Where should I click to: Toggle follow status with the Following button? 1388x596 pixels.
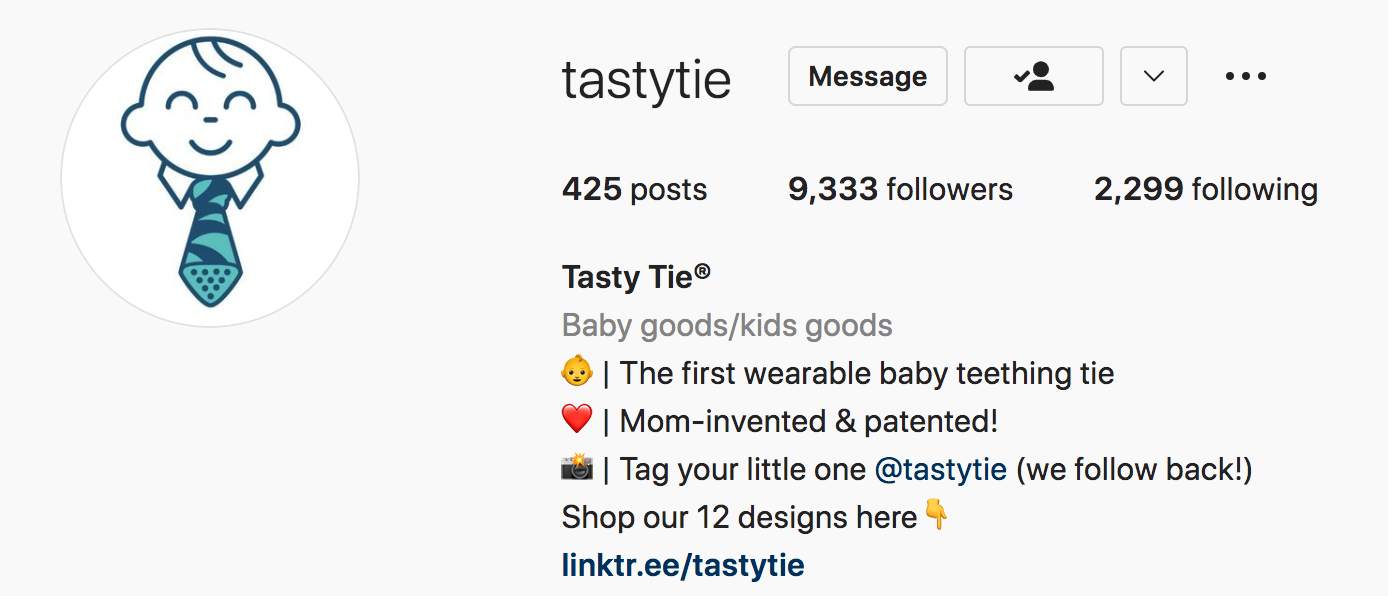(1033, 76)
